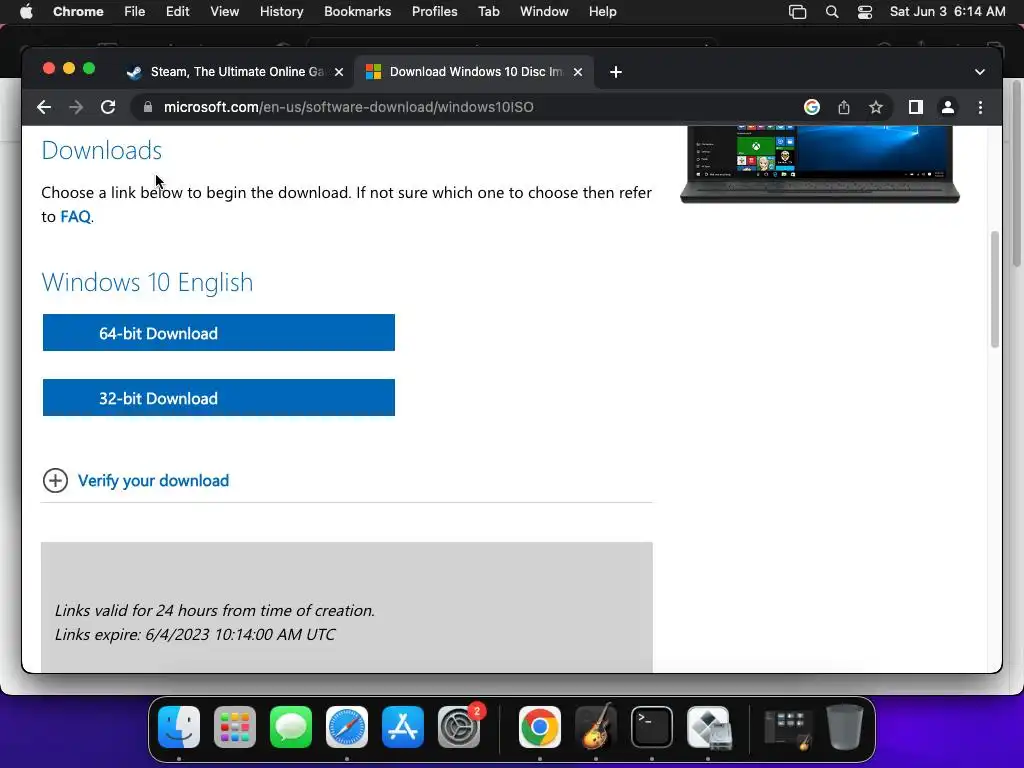Open the Edit menu
This screenshot has height=768, width=1024.
(177, 12)
